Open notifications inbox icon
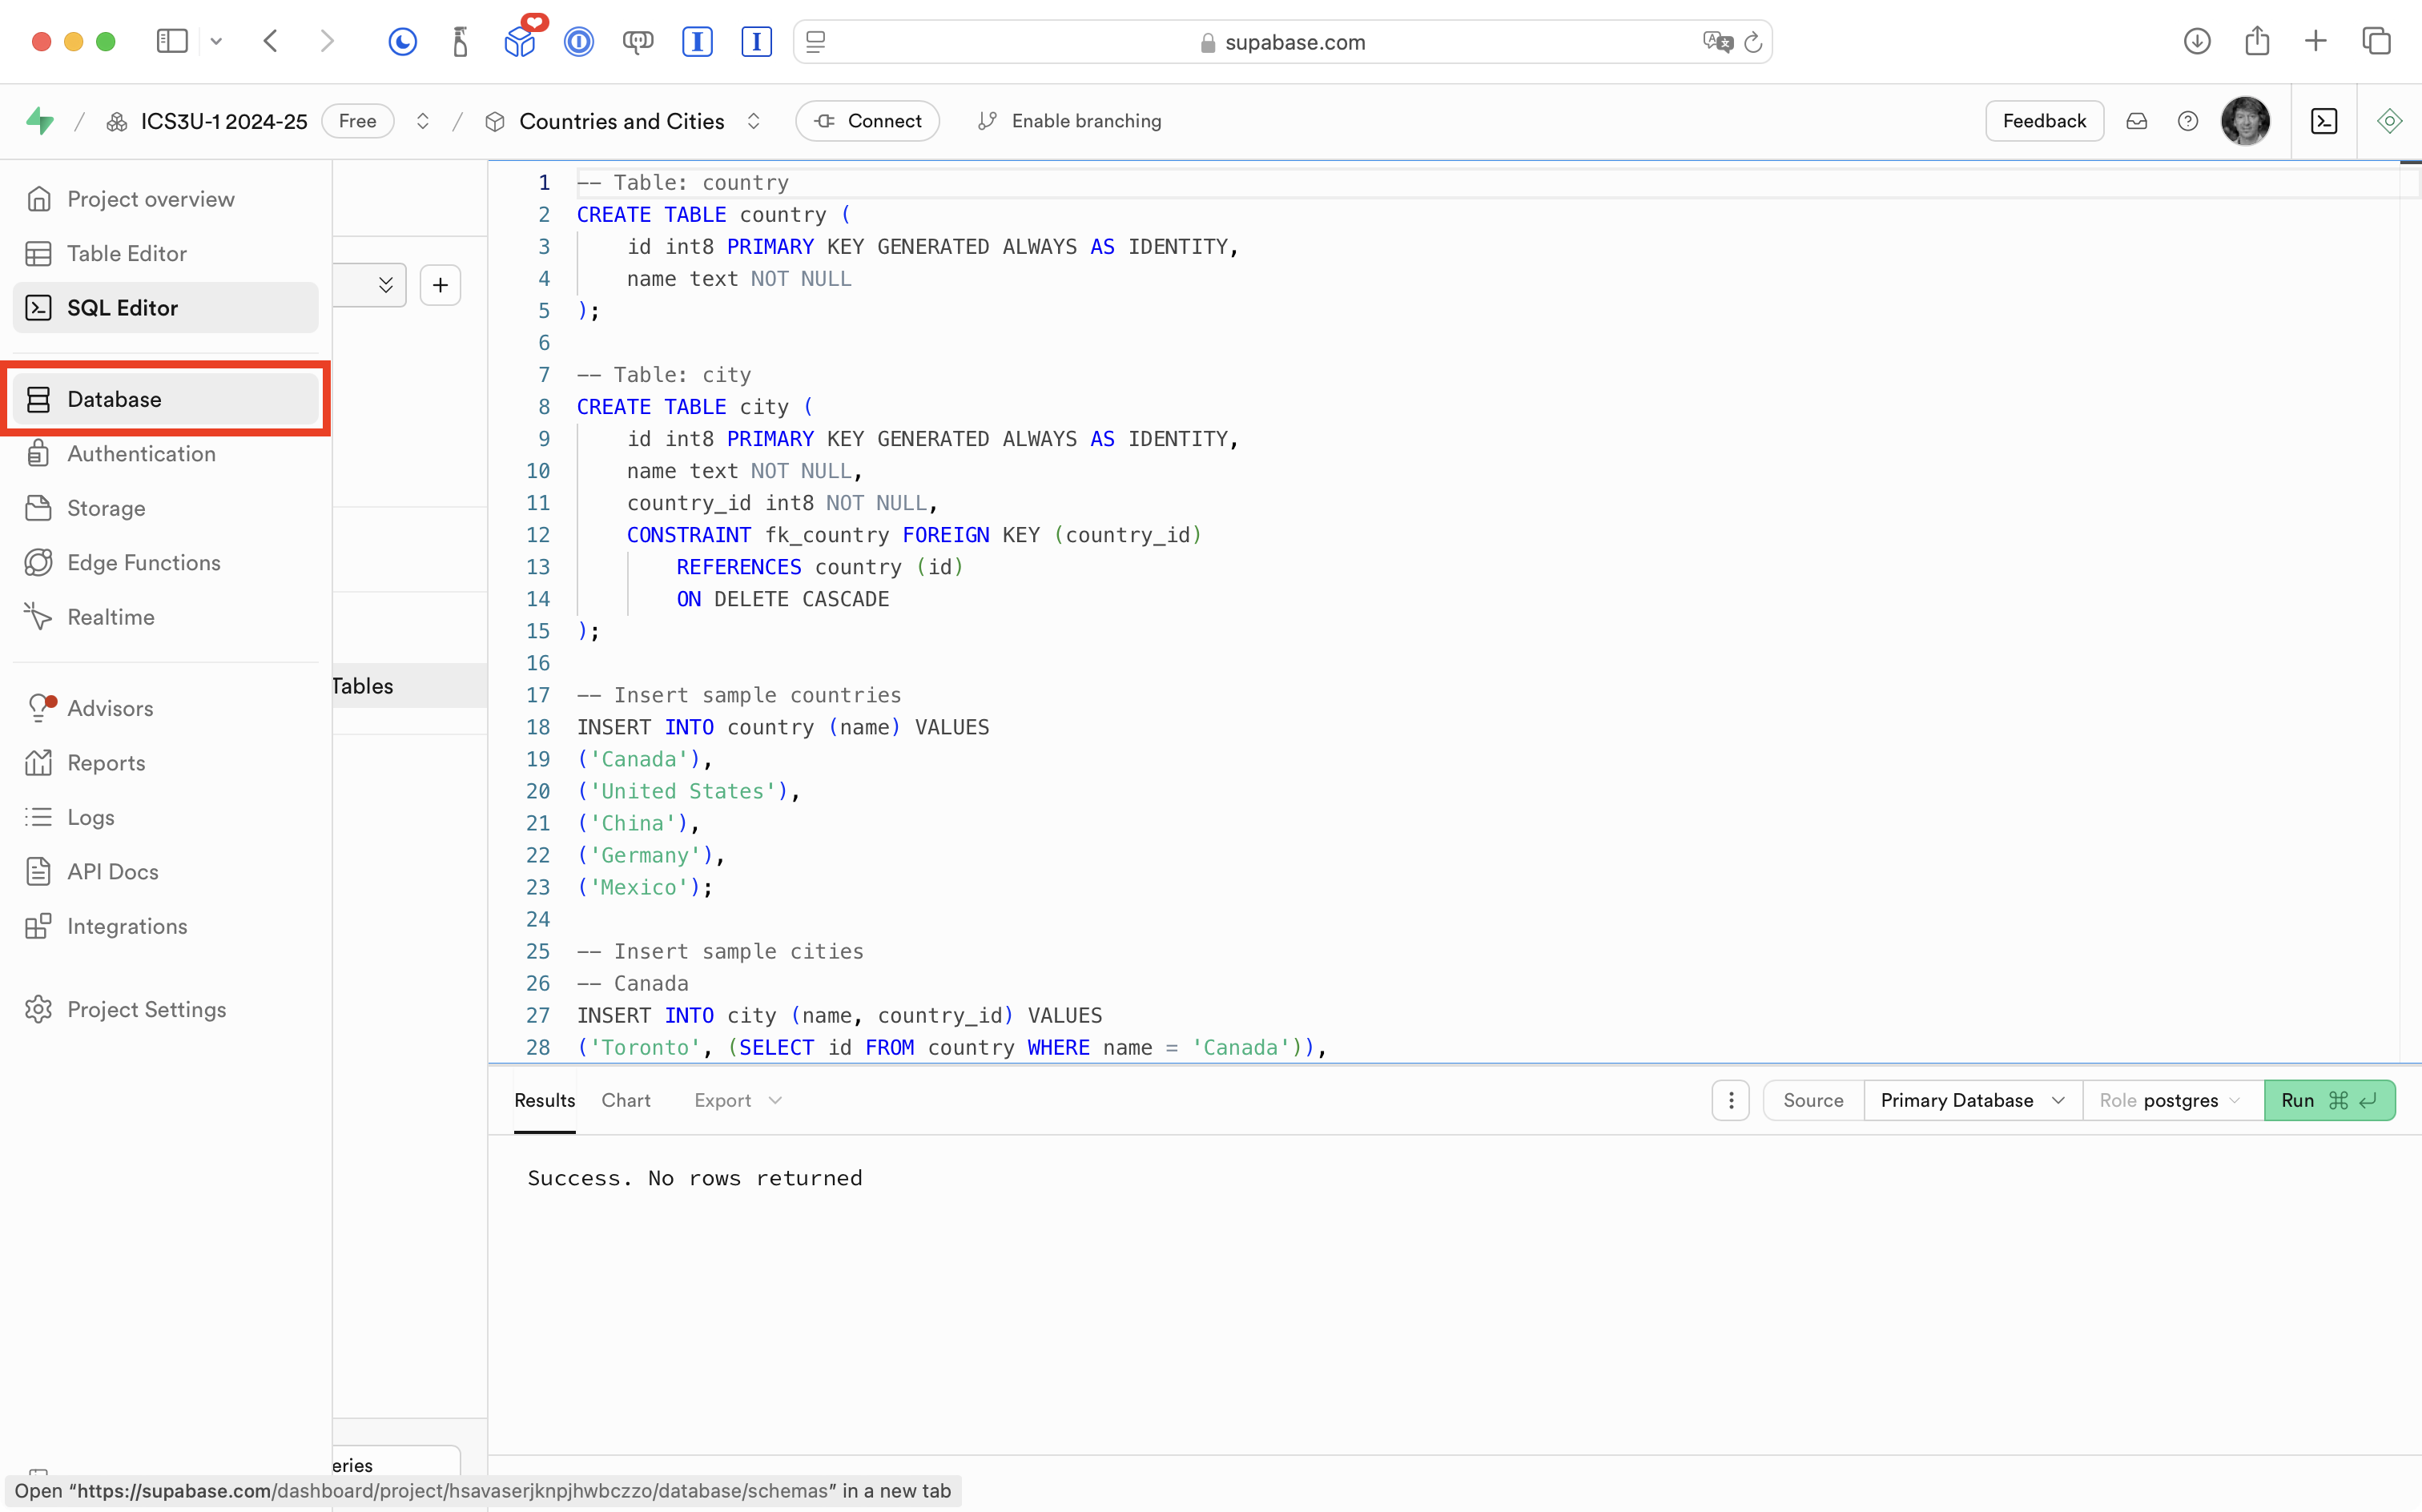 click(x=2136, y=121)
